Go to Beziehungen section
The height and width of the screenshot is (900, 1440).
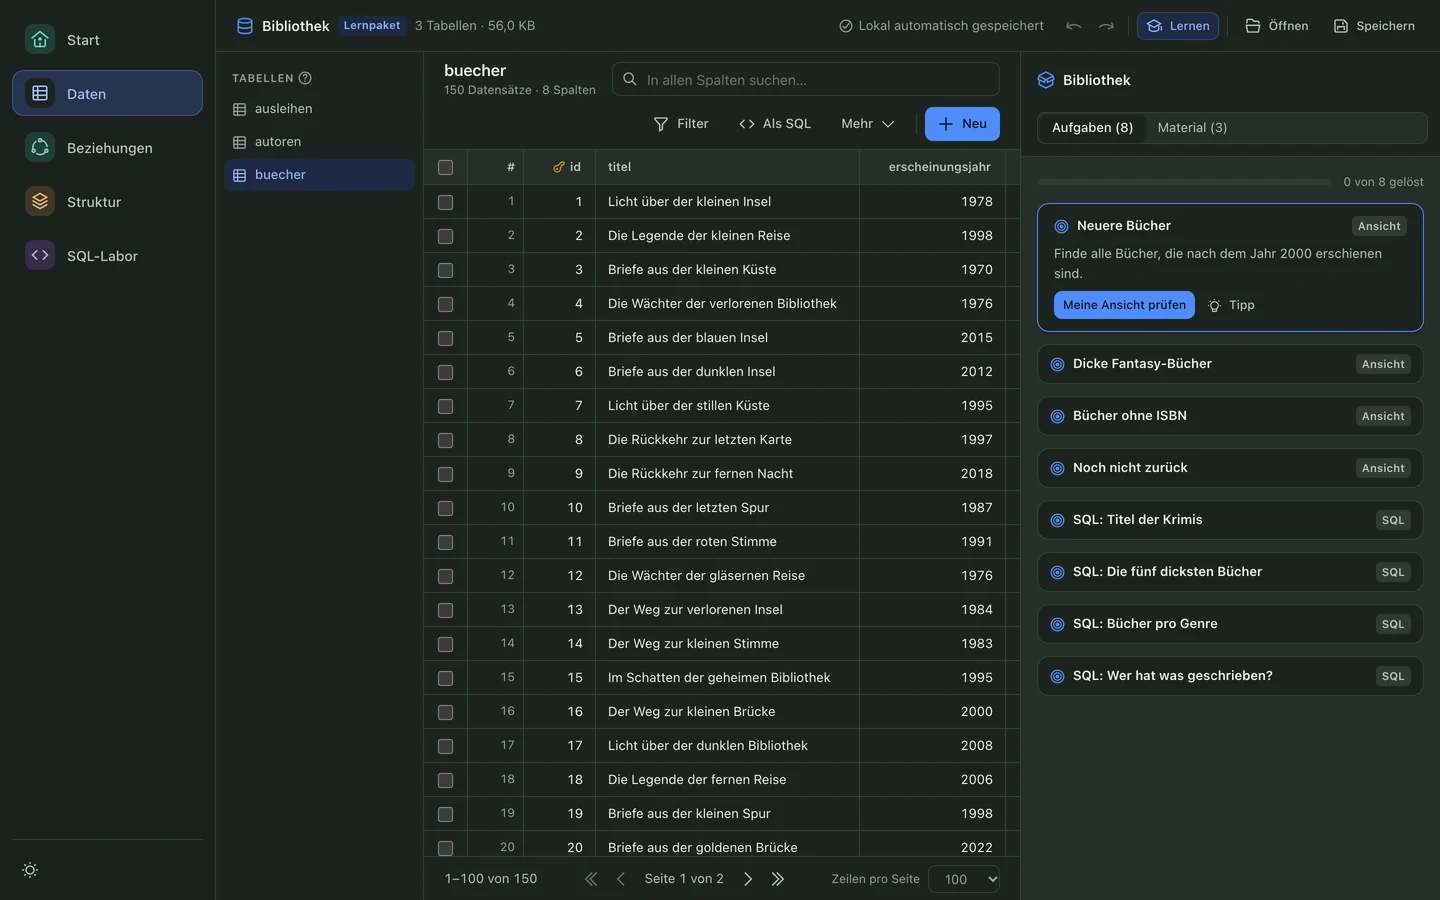pyautogui.click(x=107, y=148)
